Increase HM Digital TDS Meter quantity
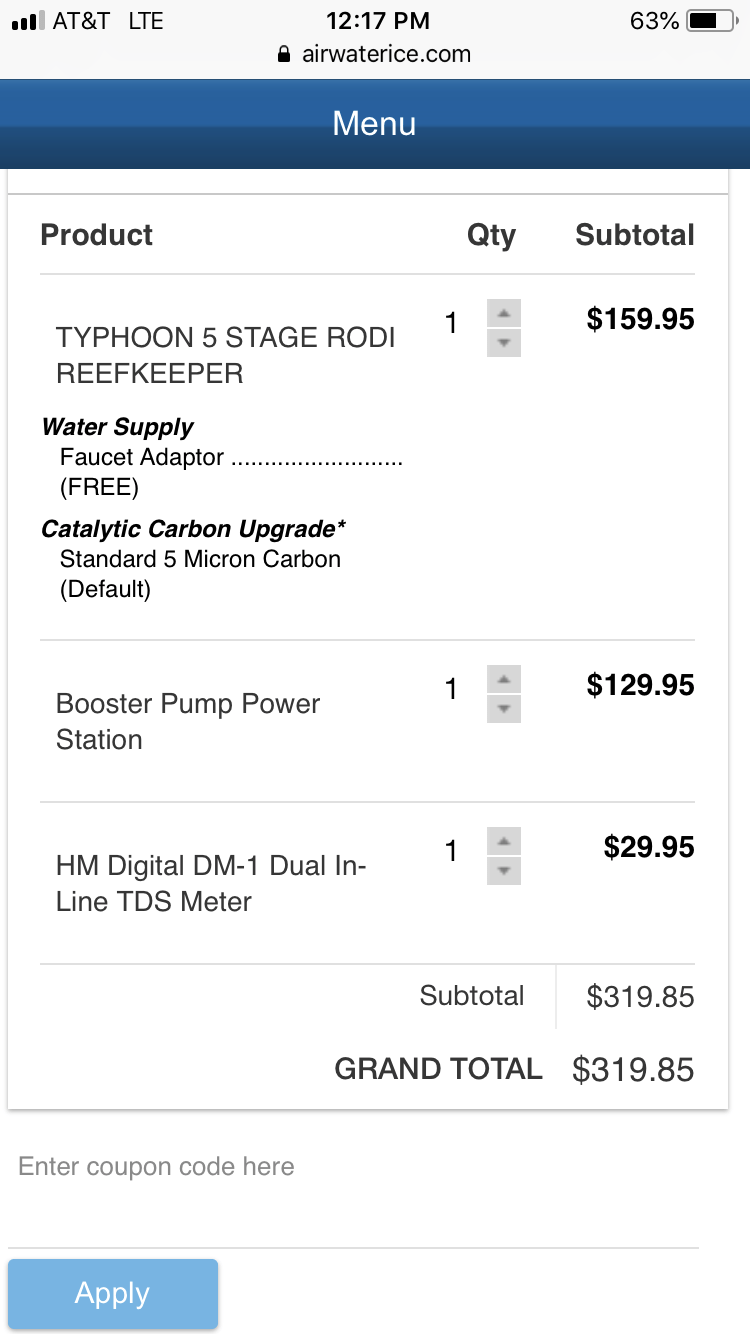 (x=504, y=841)
